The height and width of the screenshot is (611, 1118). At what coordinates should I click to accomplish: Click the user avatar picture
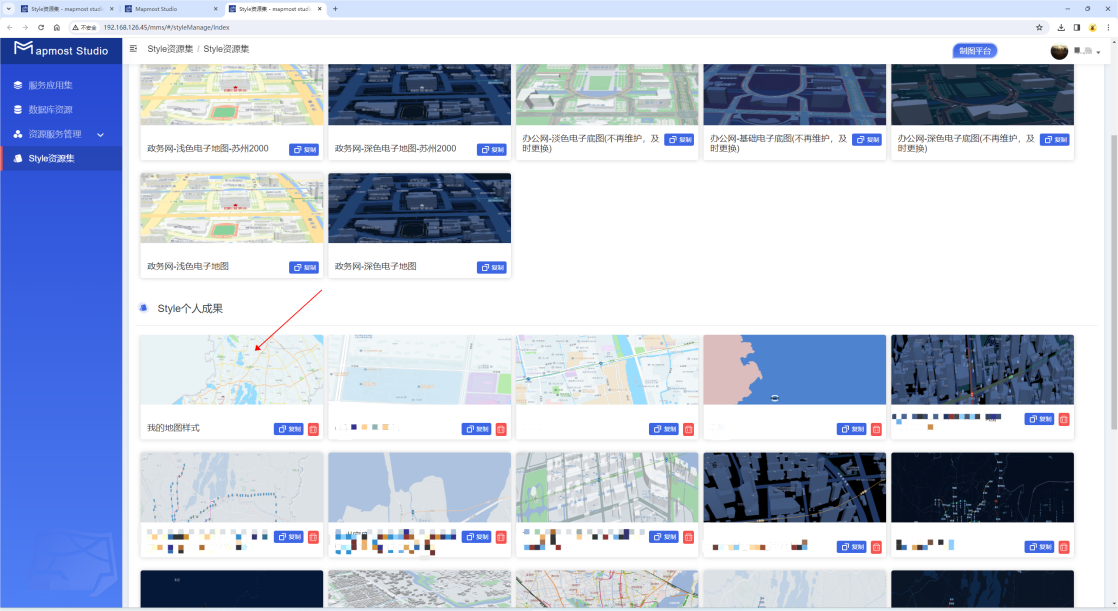pos(1059,51)
